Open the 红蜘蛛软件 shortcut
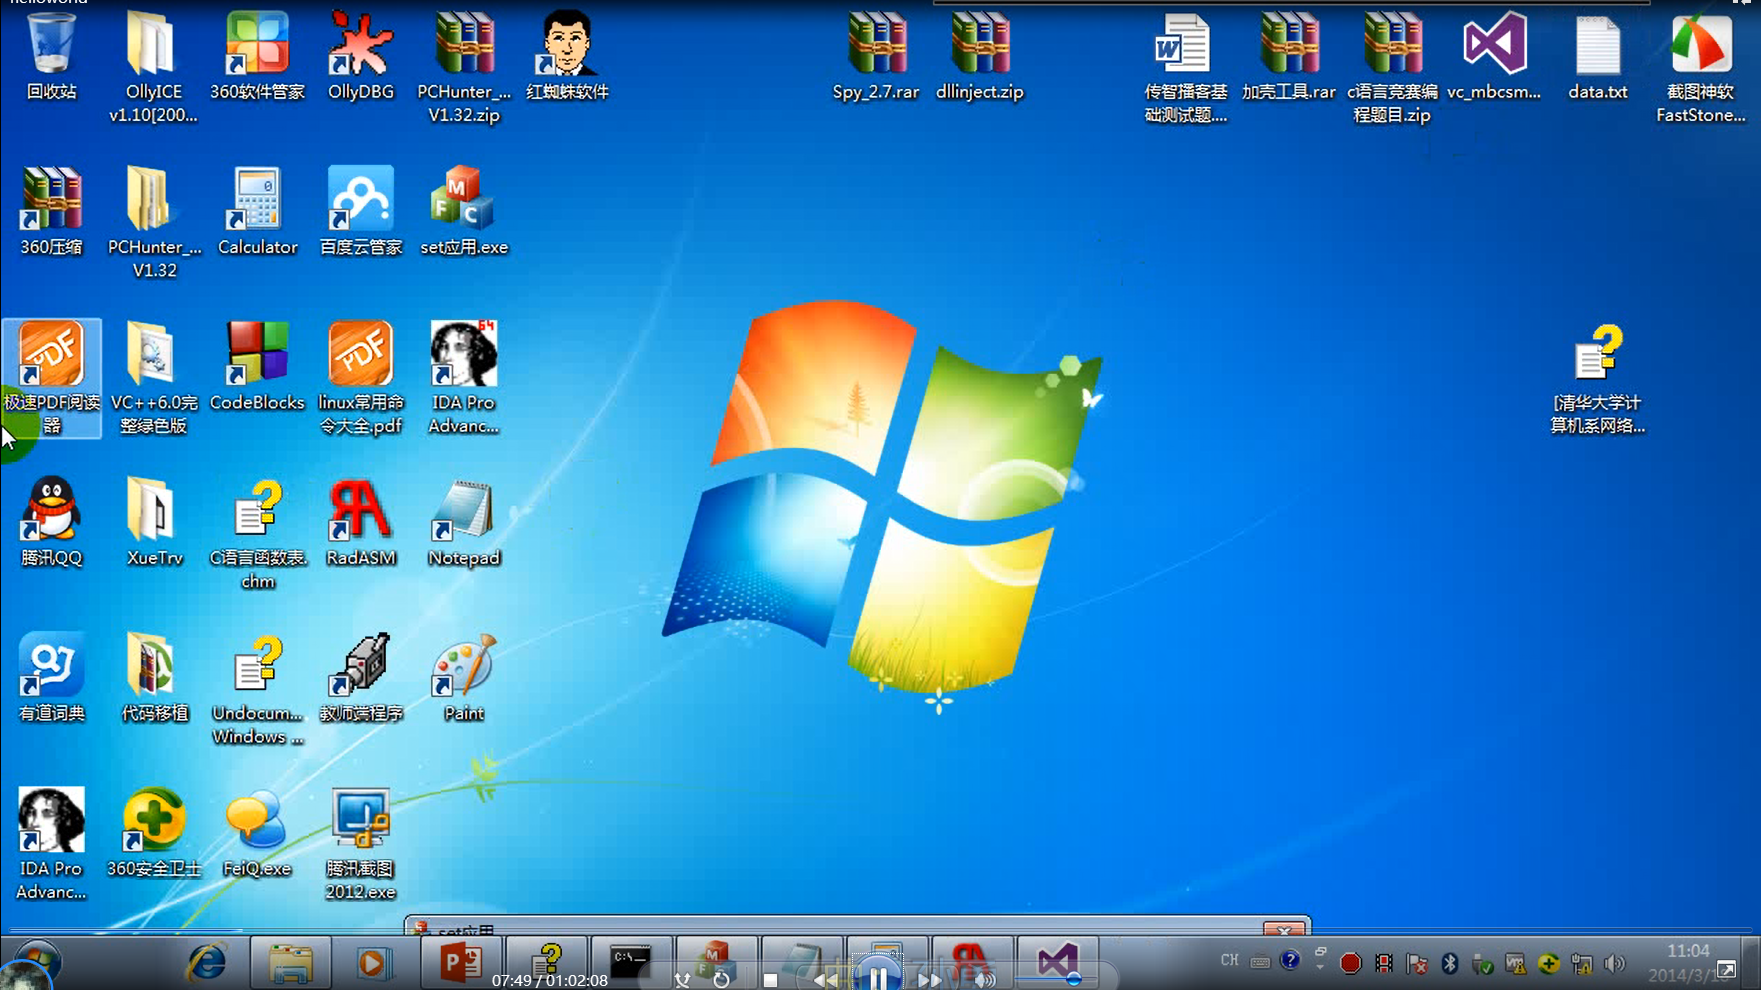1761x990 pixels. [567, 56]
